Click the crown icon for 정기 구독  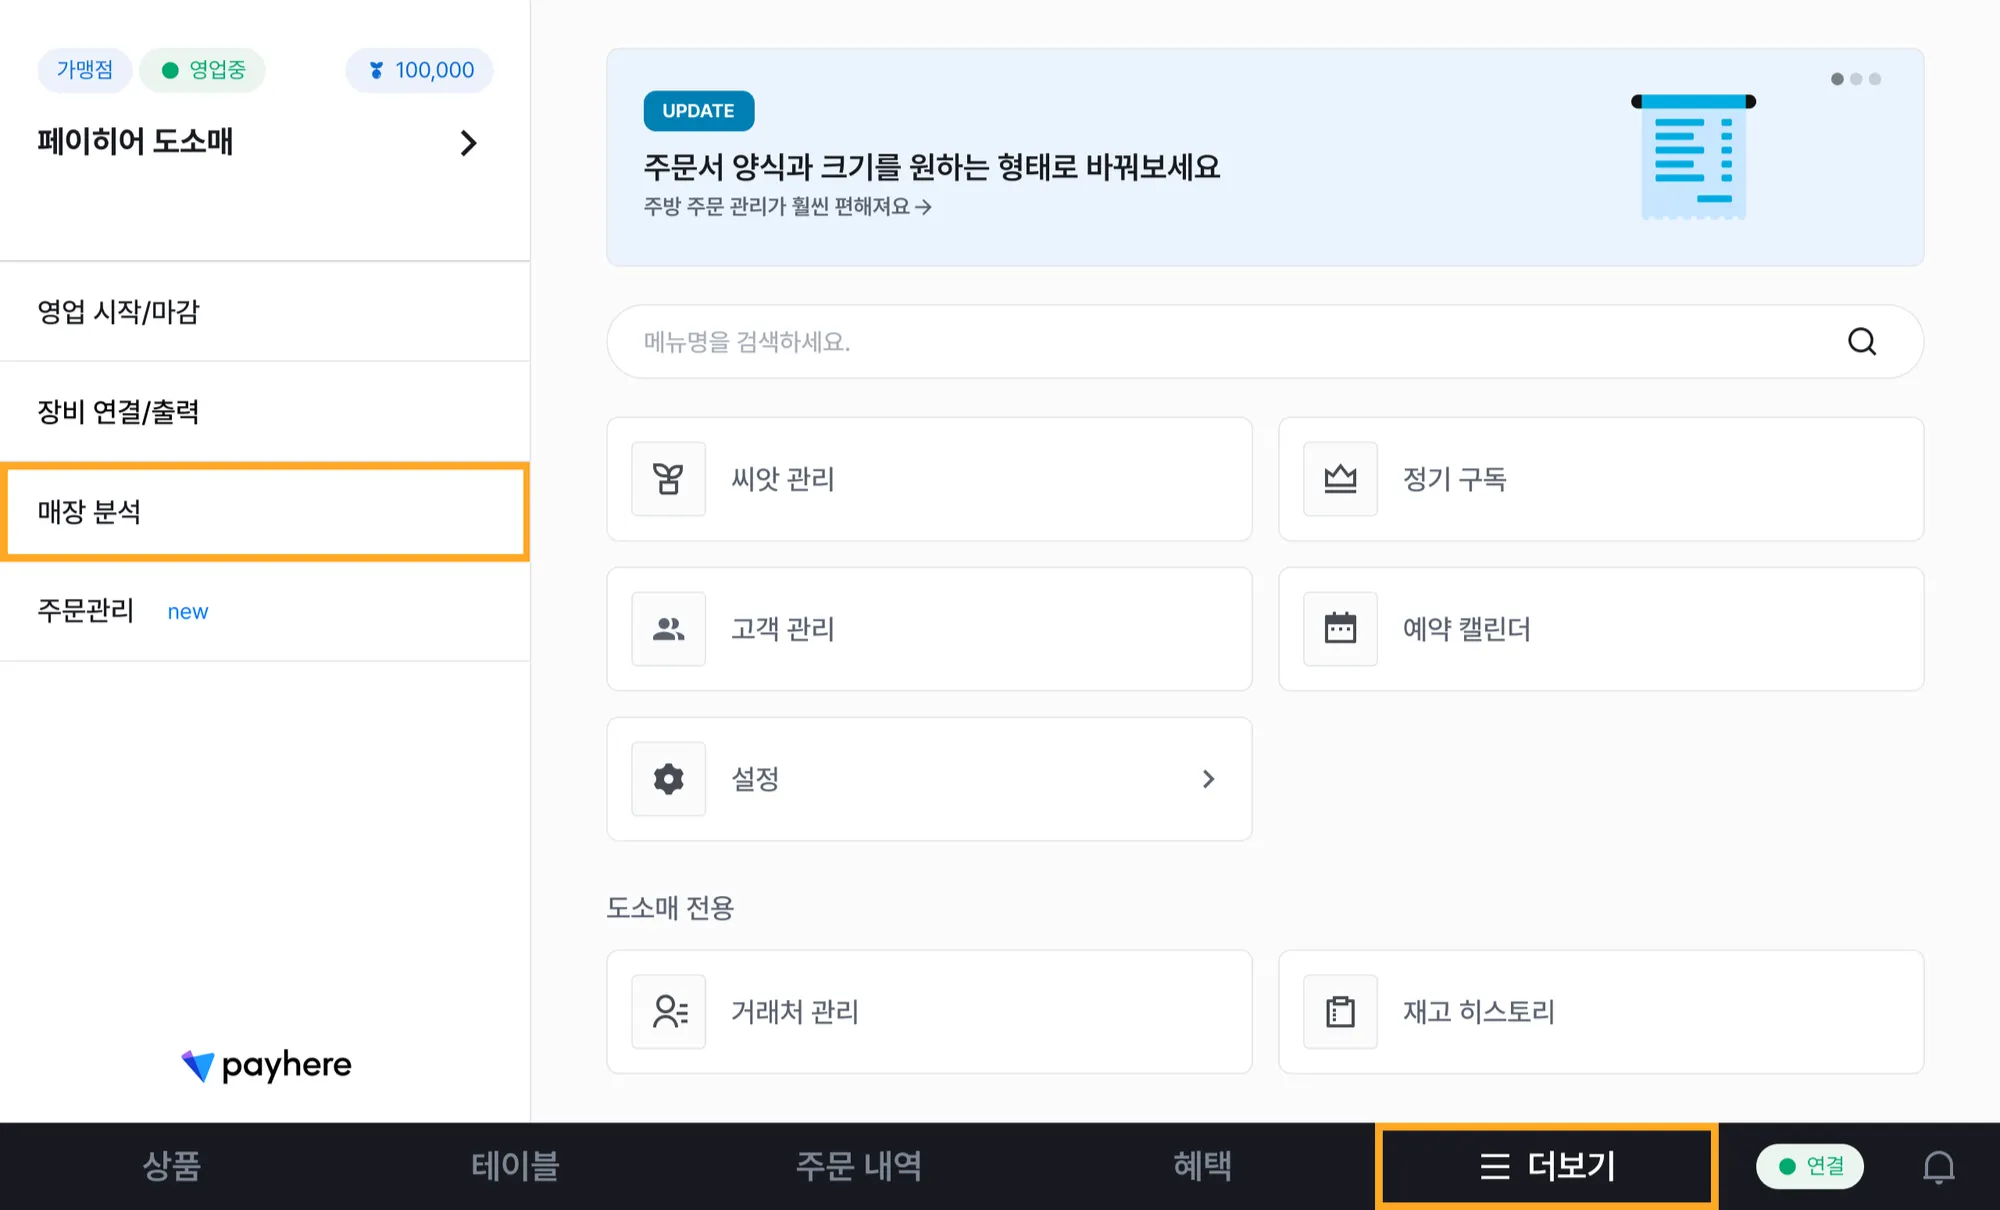tap(1340, 479)
